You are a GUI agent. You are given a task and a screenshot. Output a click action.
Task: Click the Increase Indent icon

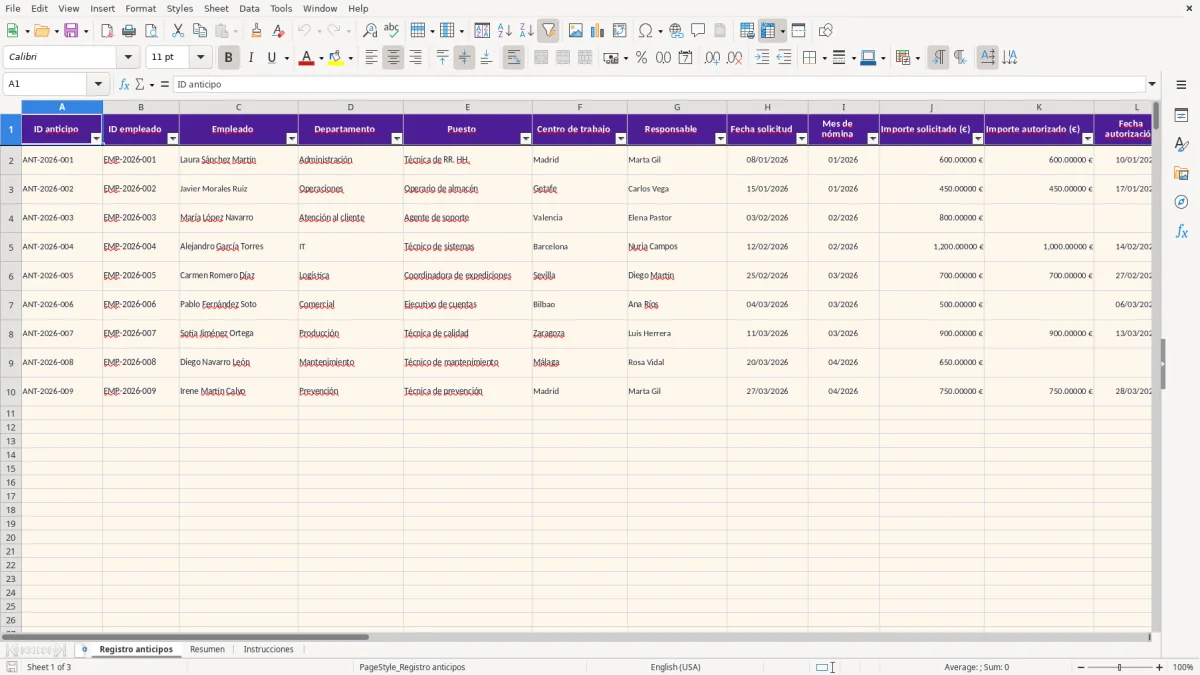pyautogui.click(x=762, y=58)
